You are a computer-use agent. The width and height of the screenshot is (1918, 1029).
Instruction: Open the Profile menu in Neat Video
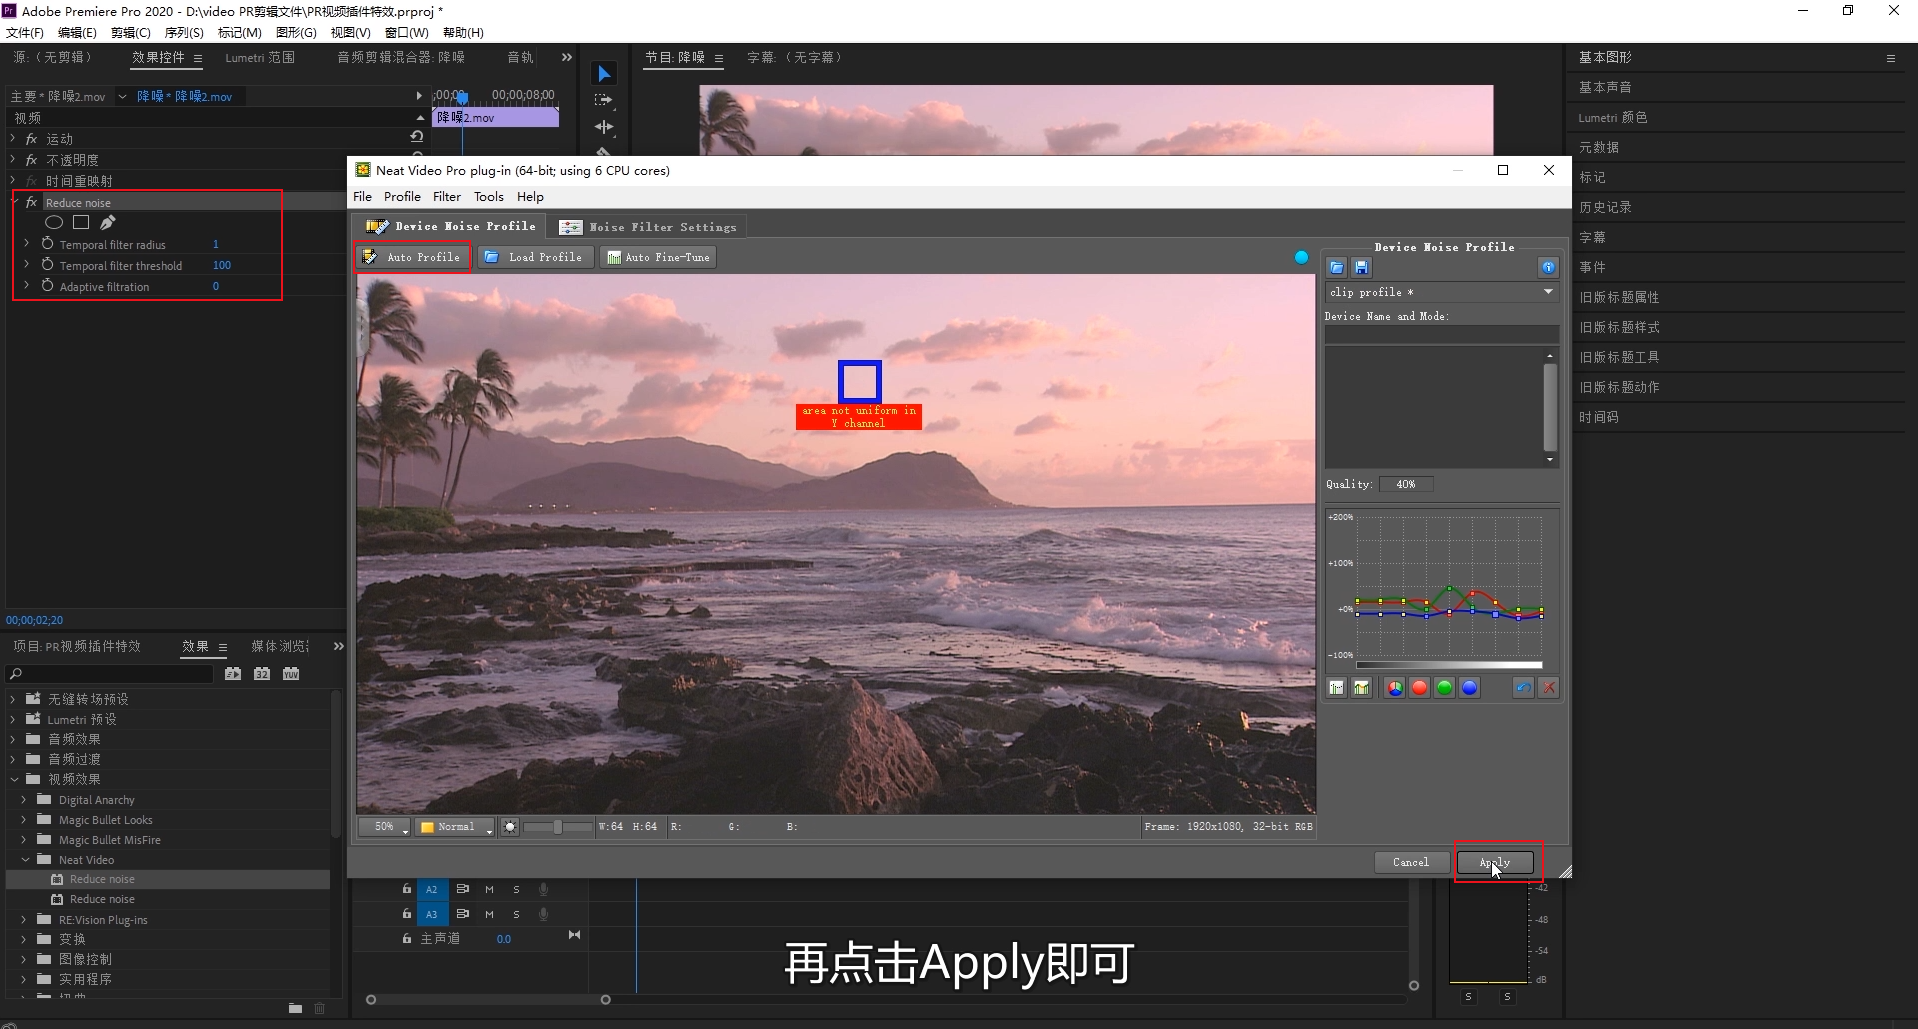pyautogui.click(x=402, y=196)
